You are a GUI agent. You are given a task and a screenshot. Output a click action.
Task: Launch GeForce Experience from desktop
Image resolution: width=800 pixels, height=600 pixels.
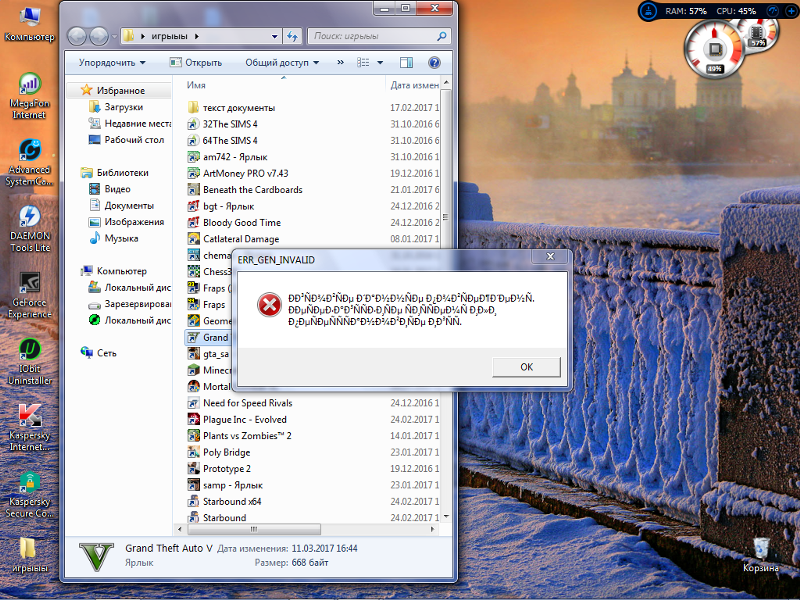coord(29,284)
